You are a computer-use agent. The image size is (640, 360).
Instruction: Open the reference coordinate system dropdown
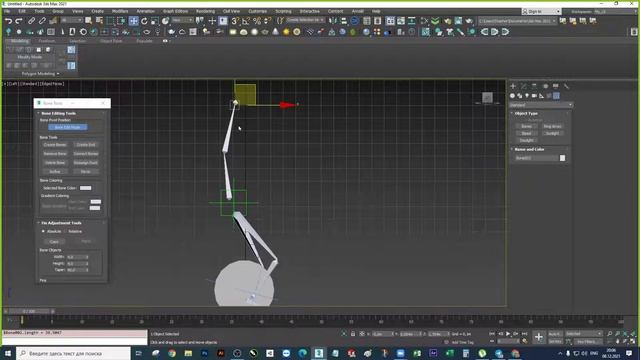182,20
